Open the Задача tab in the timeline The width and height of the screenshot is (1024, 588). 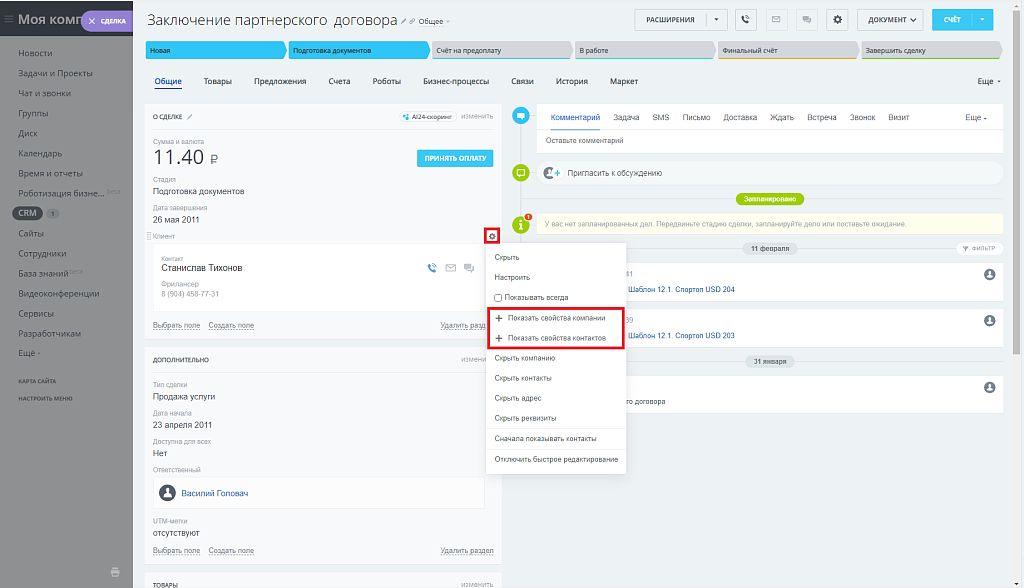tap(626, 117)
